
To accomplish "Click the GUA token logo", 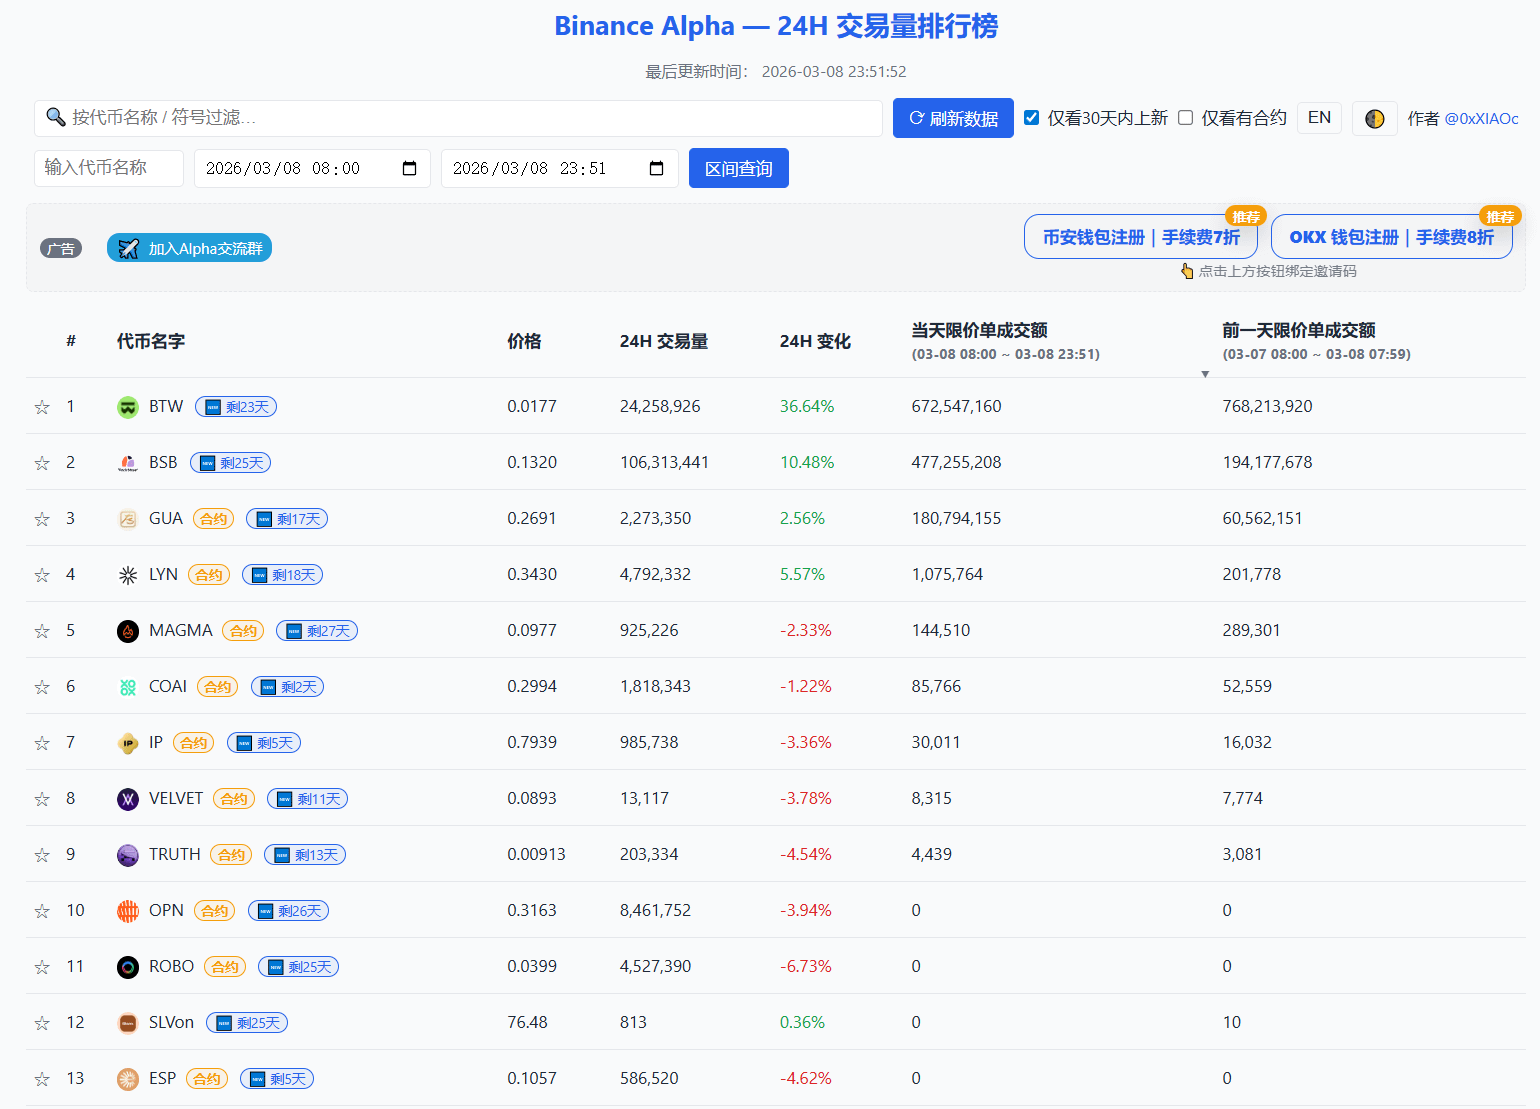I will point(128,519).
